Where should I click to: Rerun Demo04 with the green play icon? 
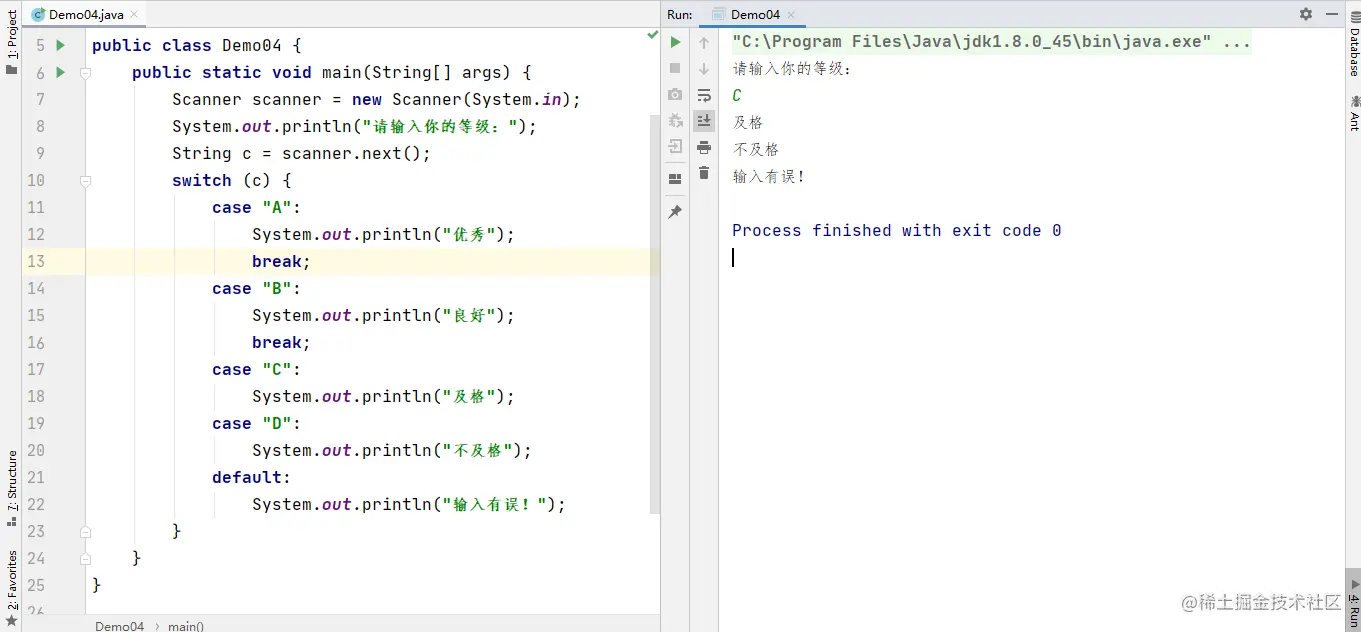[x=675, y=42]
